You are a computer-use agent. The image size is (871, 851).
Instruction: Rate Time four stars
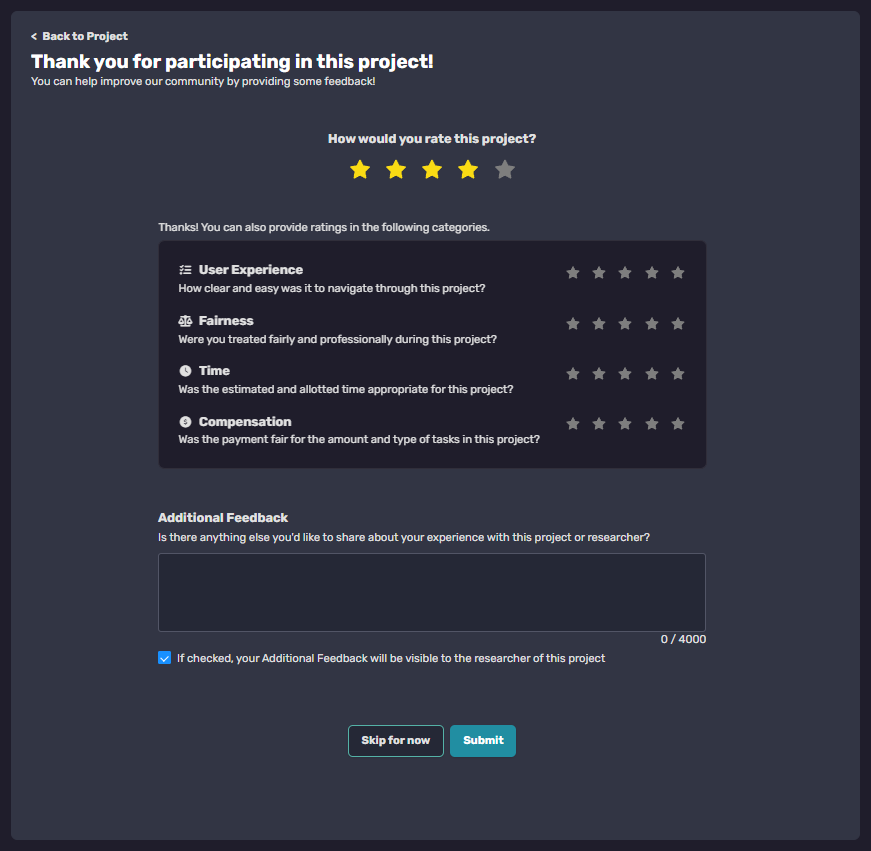click(x=652, y=374)
